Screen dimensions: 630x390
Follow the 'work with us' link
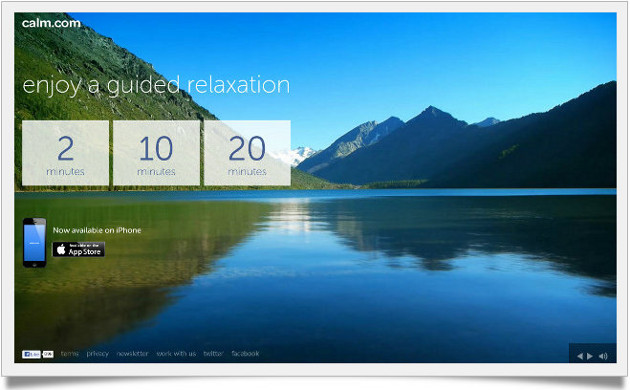(x=176, y=353)
